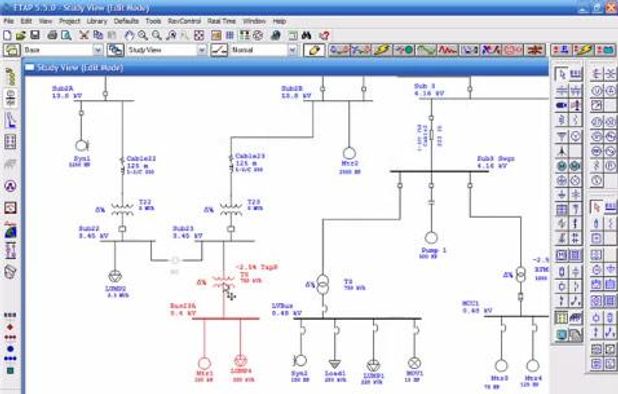Viewport: 618px width, 394px height.
Task: Select the red Bus23A busbar
Action: coord(226,318)
